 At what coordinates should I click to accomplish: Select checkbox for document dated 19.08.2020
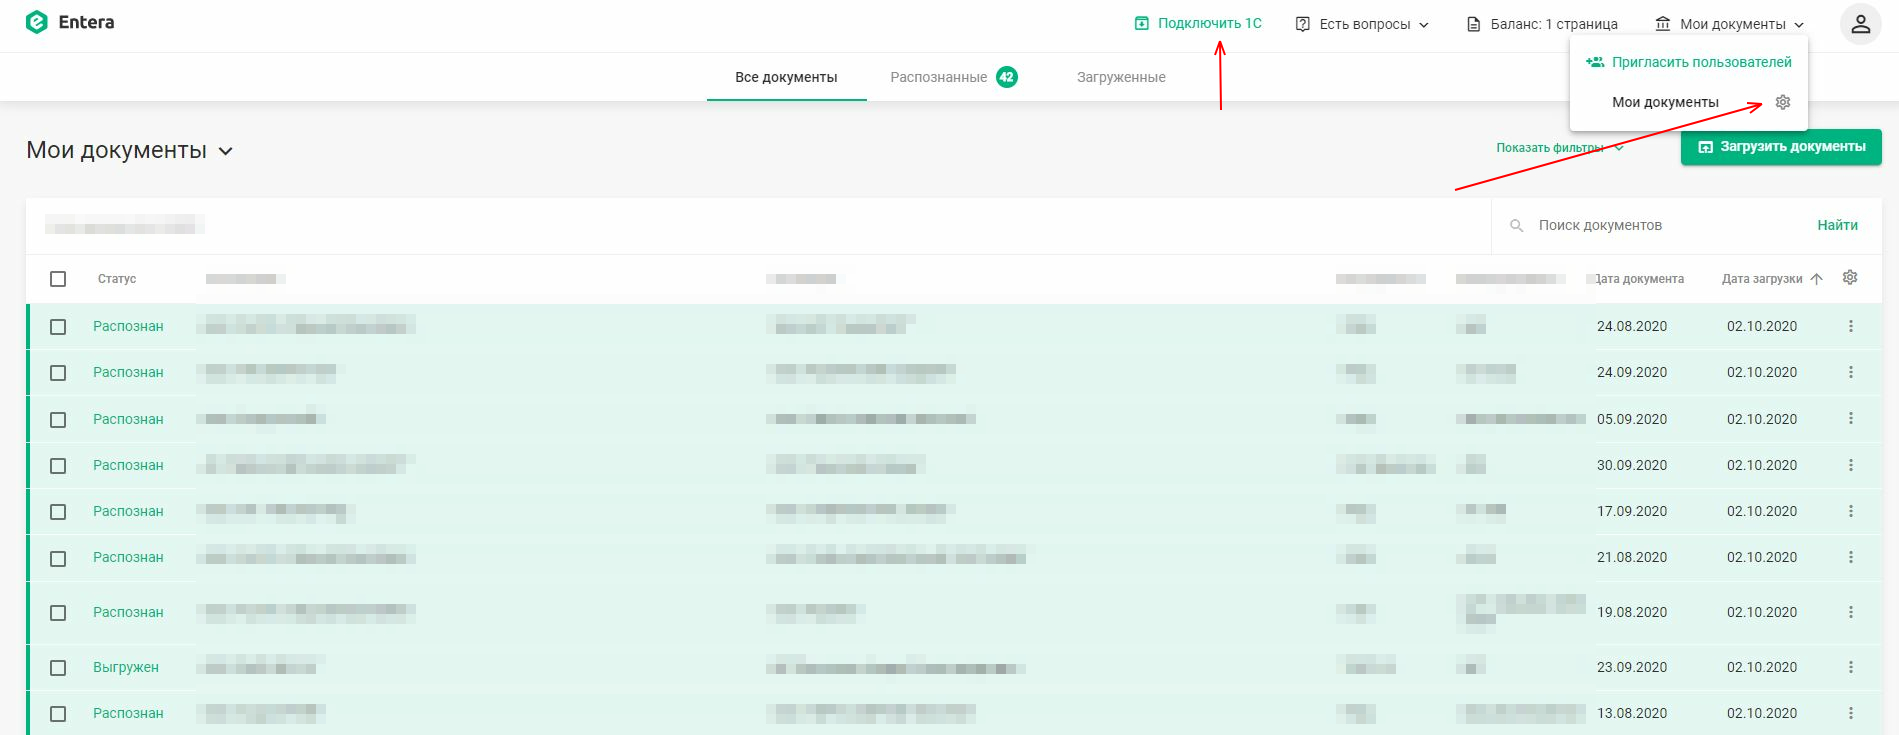pyautogui.click(x=58, y=613)
